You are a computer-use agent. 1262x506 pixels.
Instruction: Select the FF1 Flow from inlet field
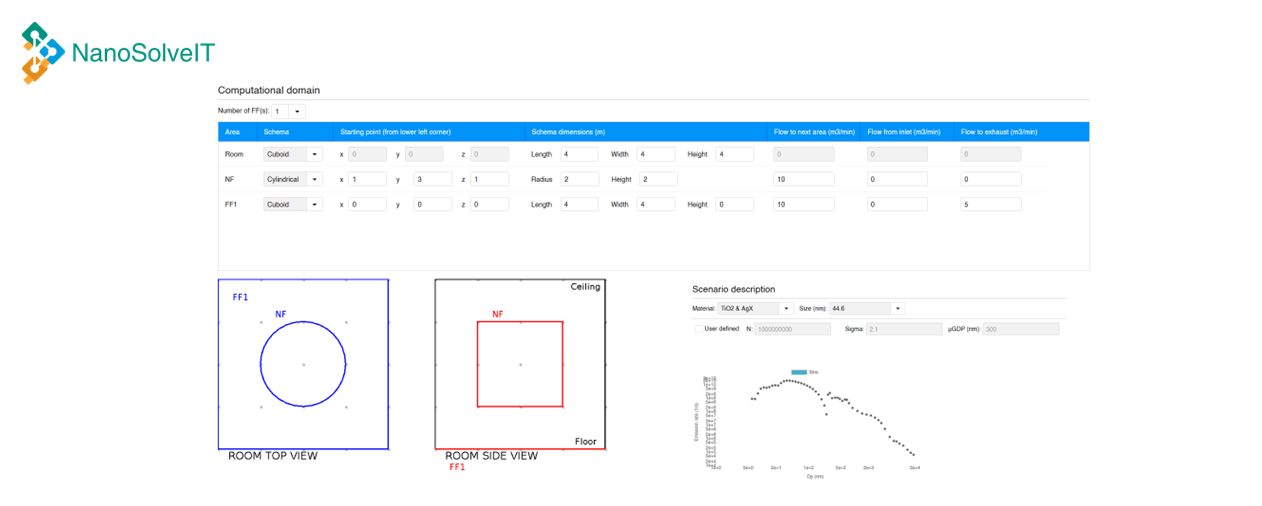[897, 205]
